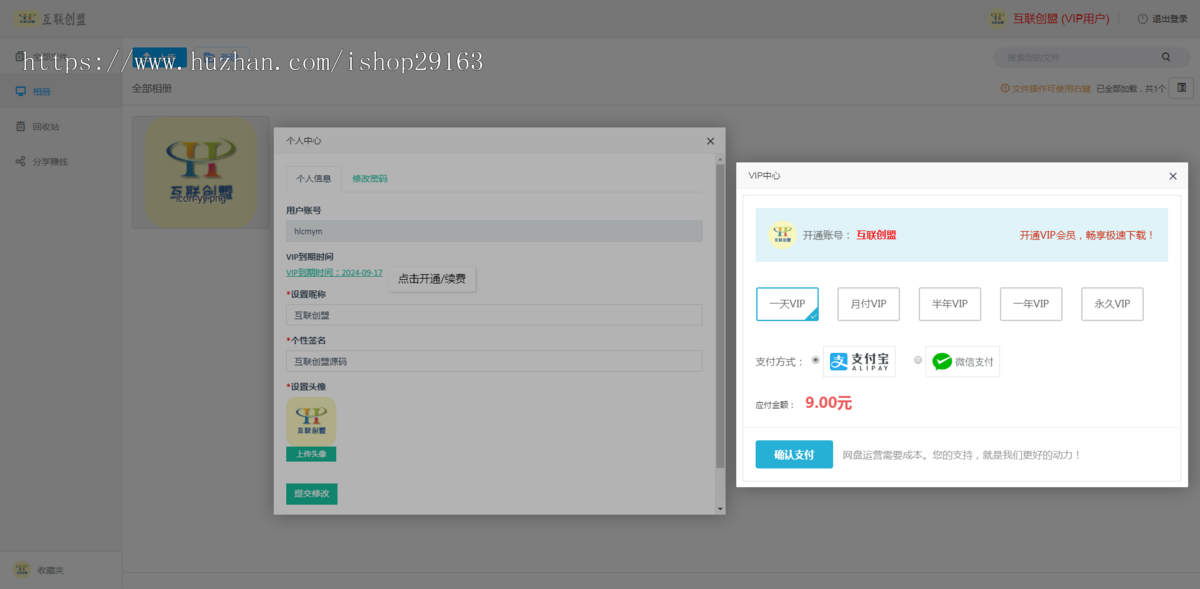Click the 个人中心 dialog scrollbar down arrow
The width and height of the screenshot is (1200, 589).
[x=720, y=509]
